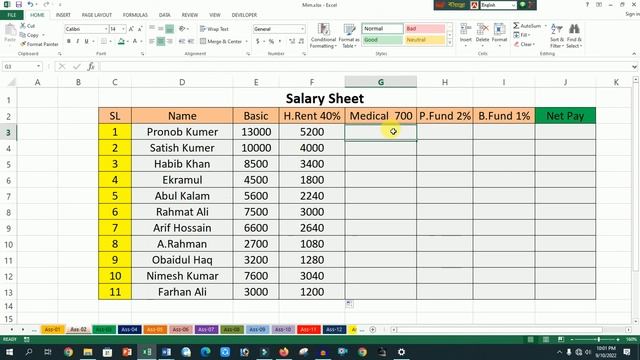Click the macro record icon in status bar
This screenshot has width=640, height=360.
click(x=27, y=339)
